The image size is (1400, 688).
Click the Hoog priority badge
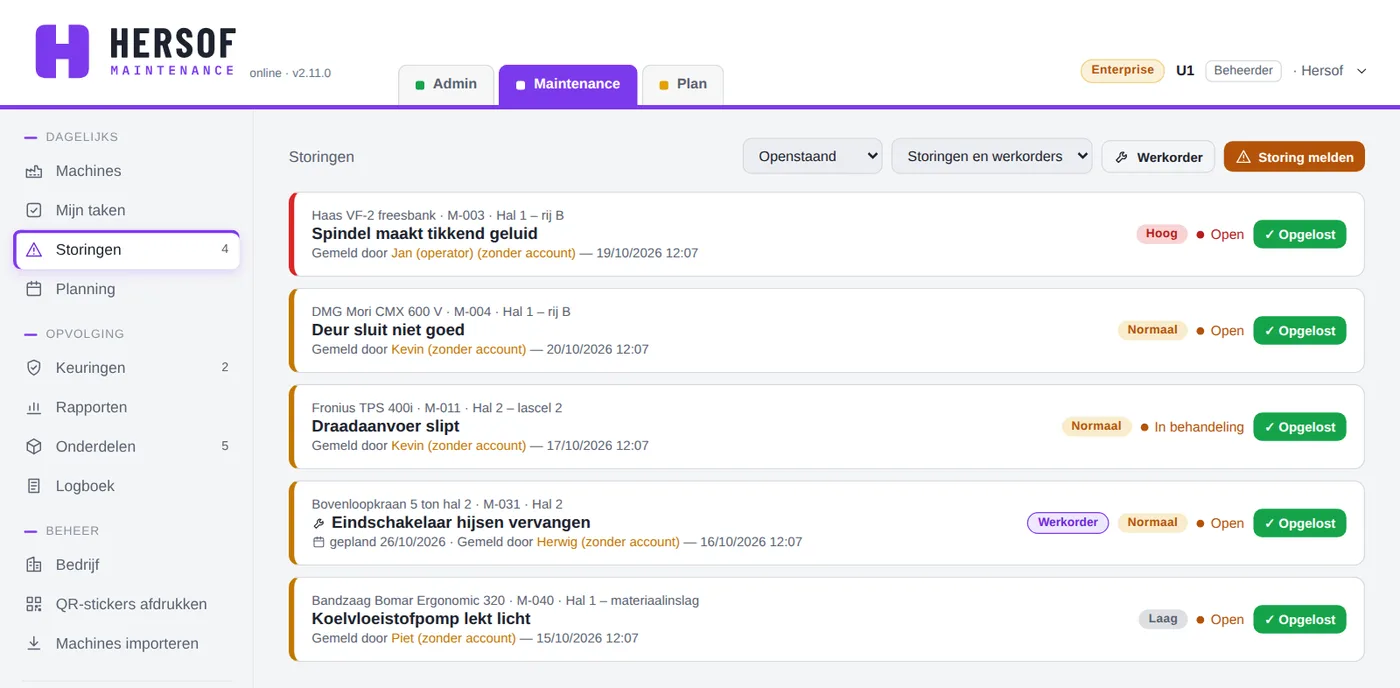1161,234
